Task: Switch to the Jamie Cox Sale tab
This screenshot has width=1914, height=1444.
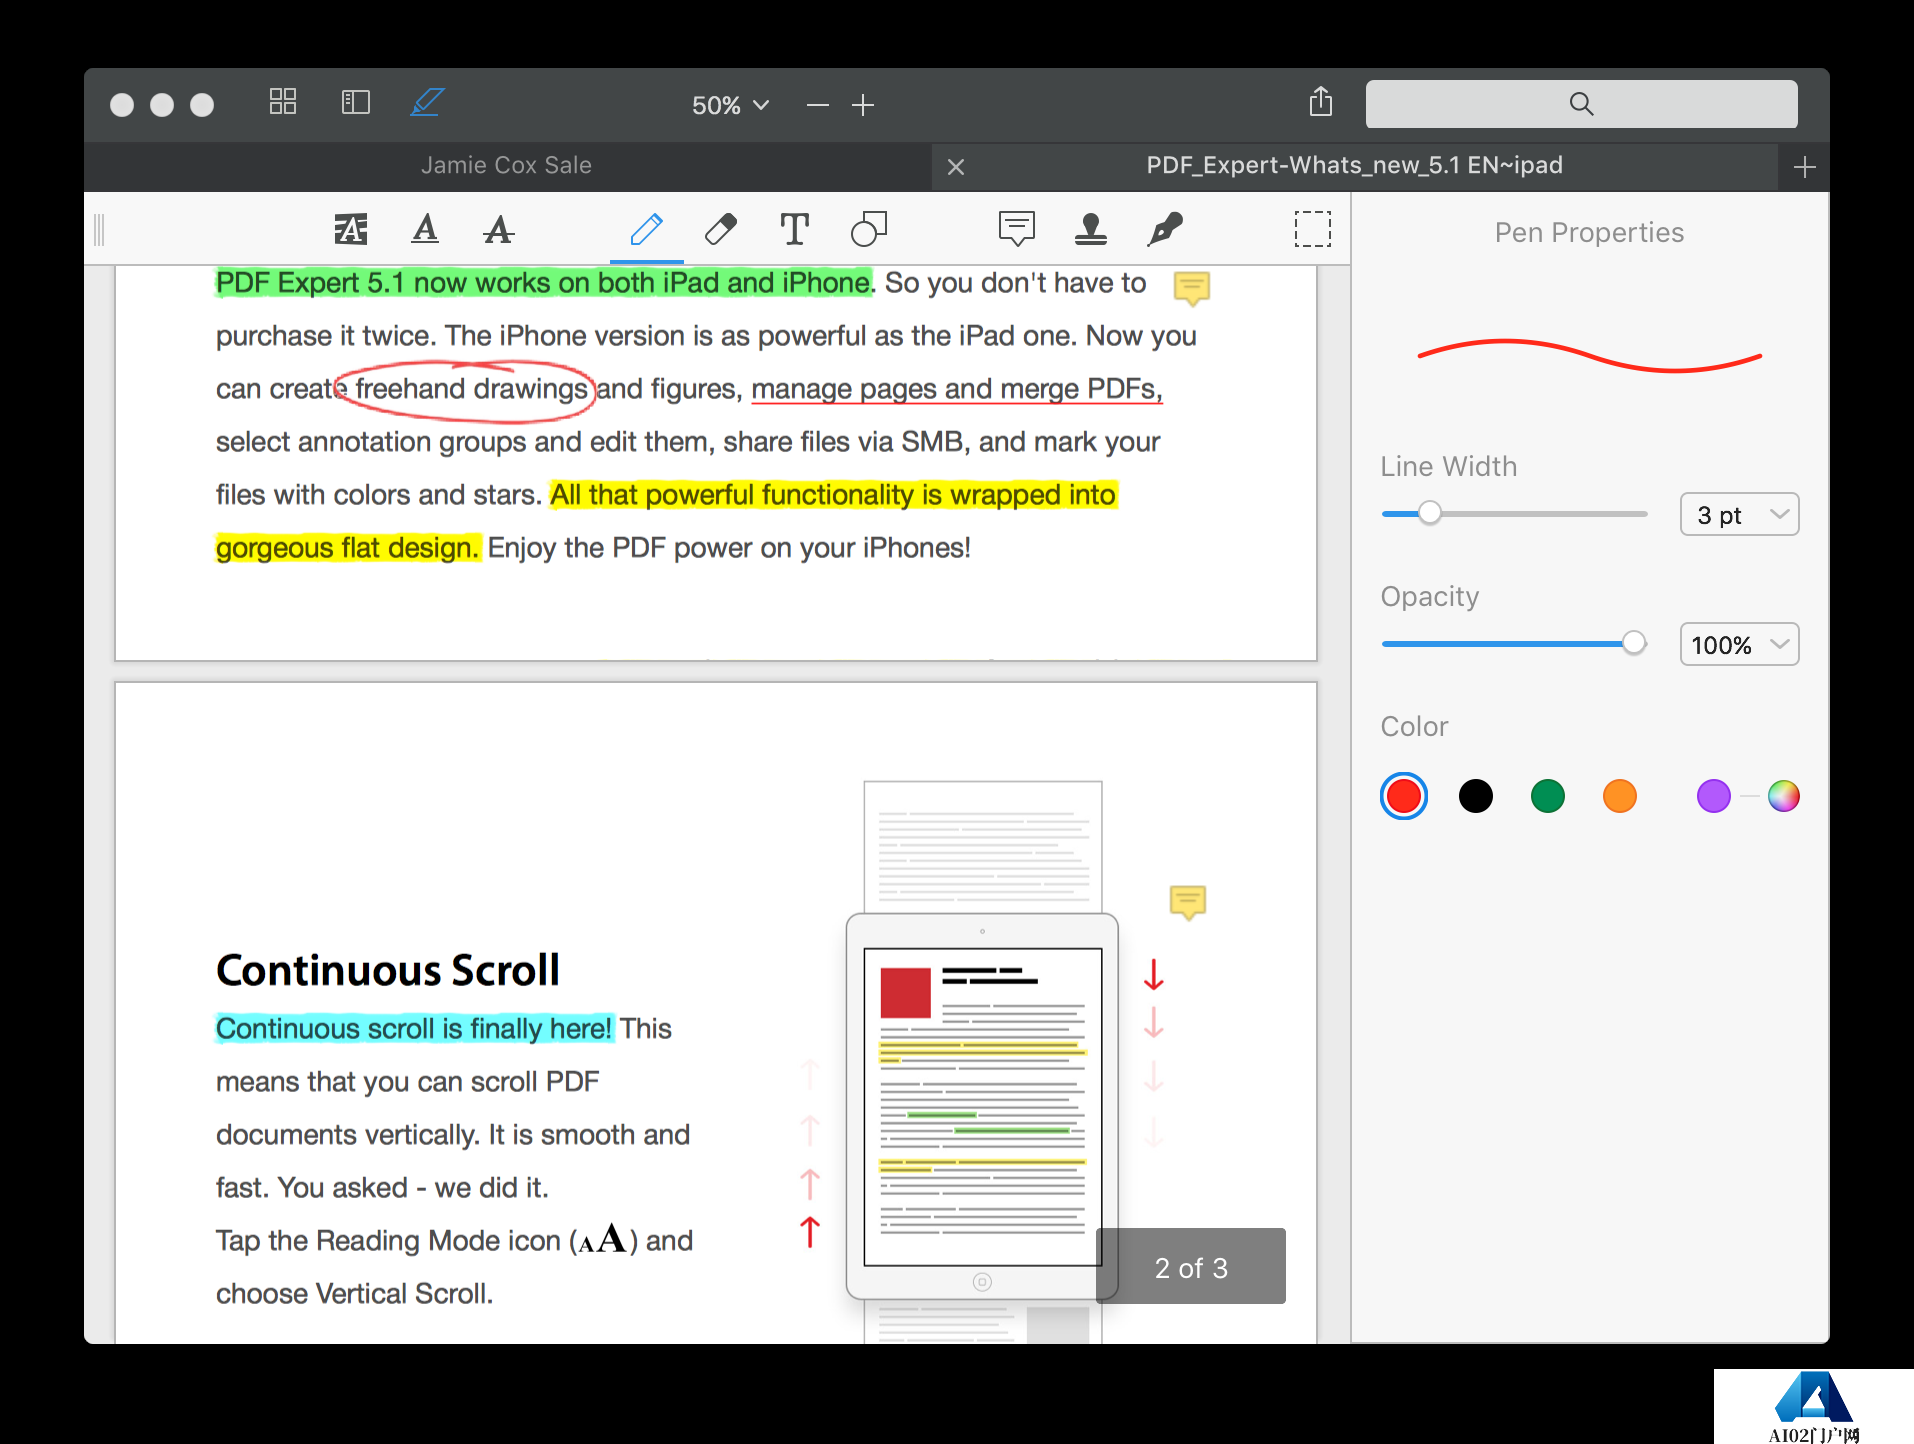Action: click(506, 165)
